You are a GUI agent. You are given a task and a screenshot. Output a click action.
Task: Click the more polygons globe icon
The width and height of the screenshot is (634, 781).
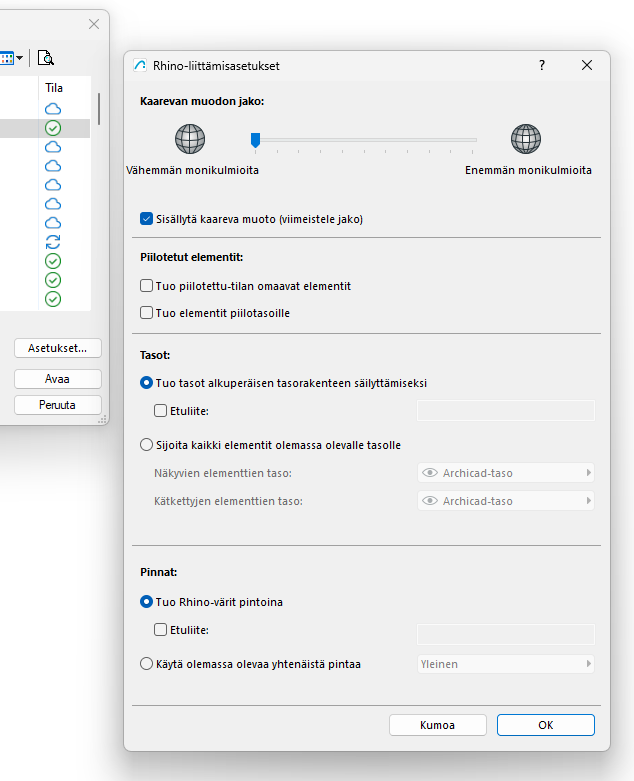(x=526, y=139)
